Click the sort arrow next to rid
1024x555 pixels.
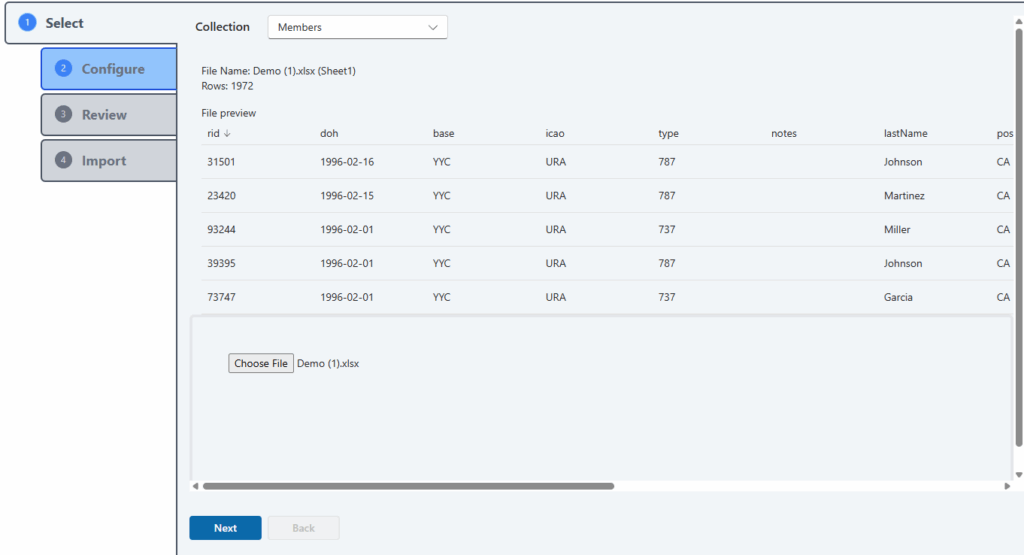pos(227,133)
